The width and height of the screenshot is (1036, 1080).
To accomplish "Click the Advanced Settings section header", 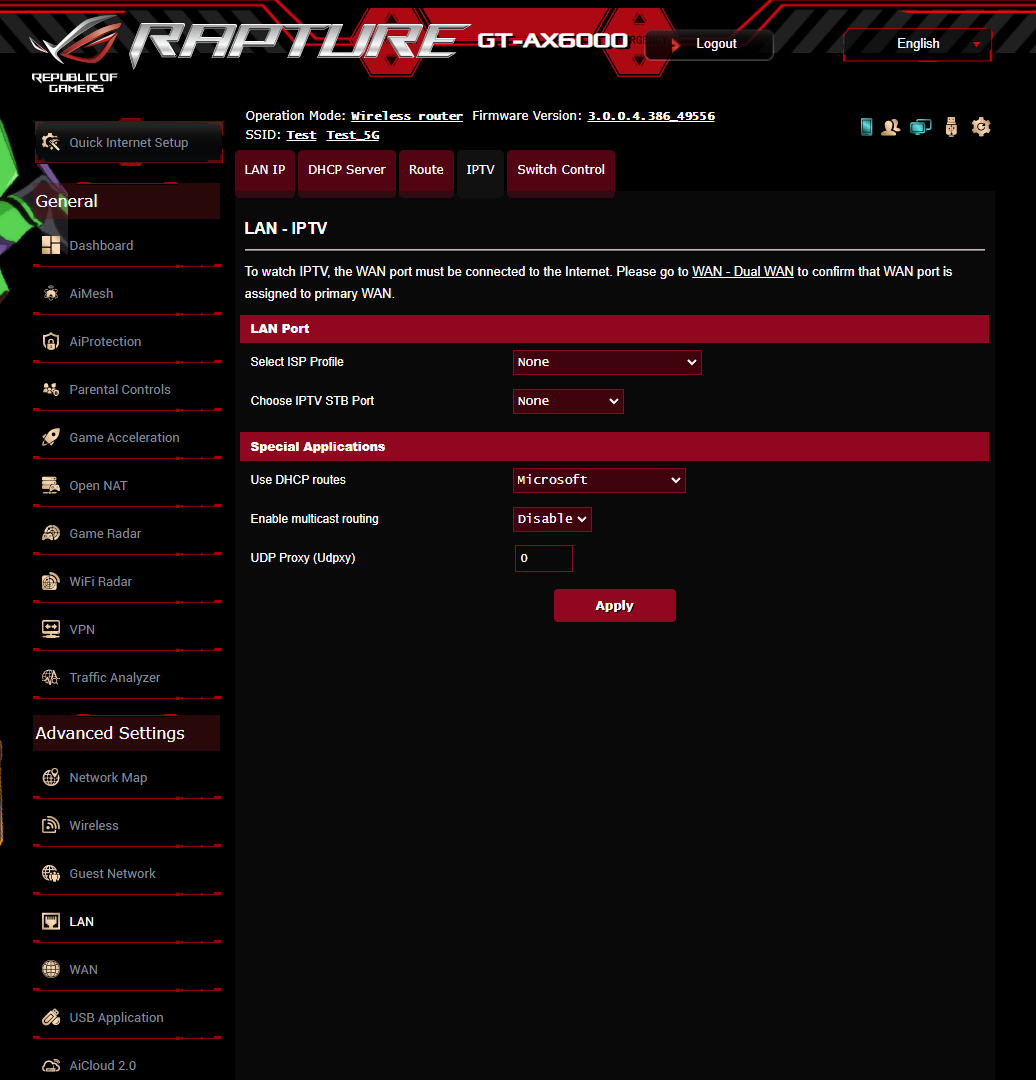I will tap(127, 733).
